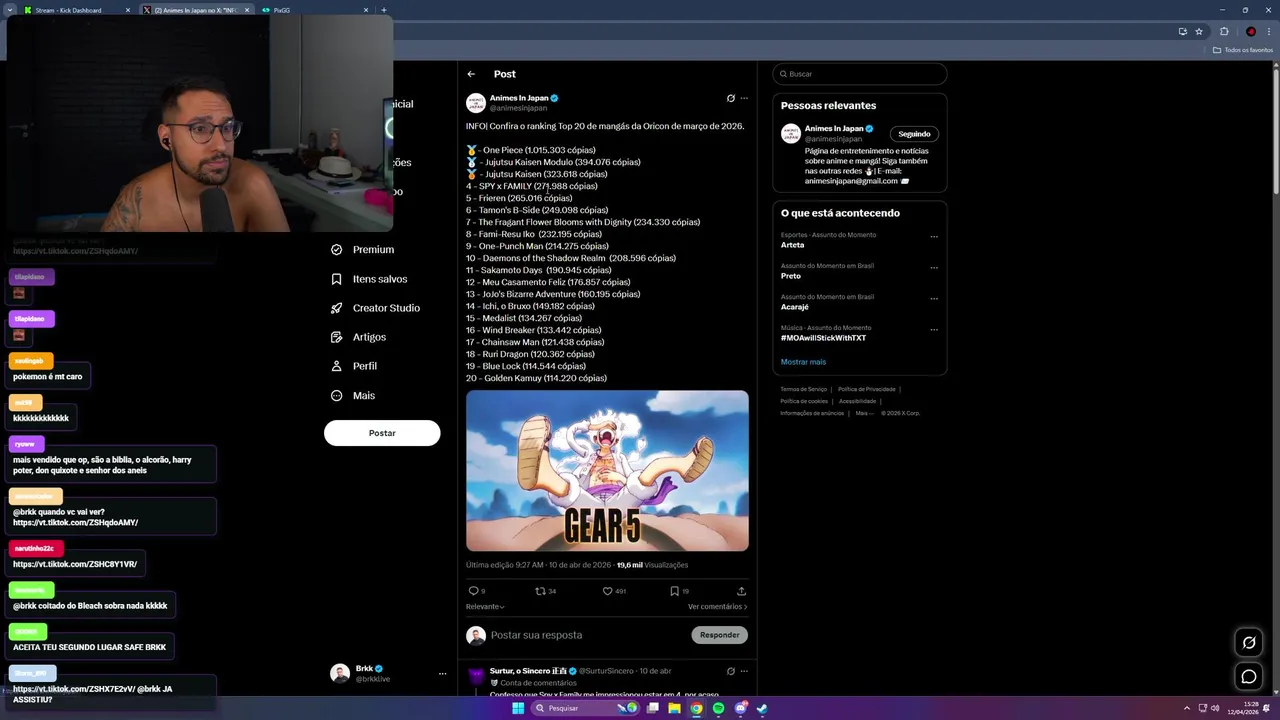Open Spotify from the taskbar

point(718,708)
